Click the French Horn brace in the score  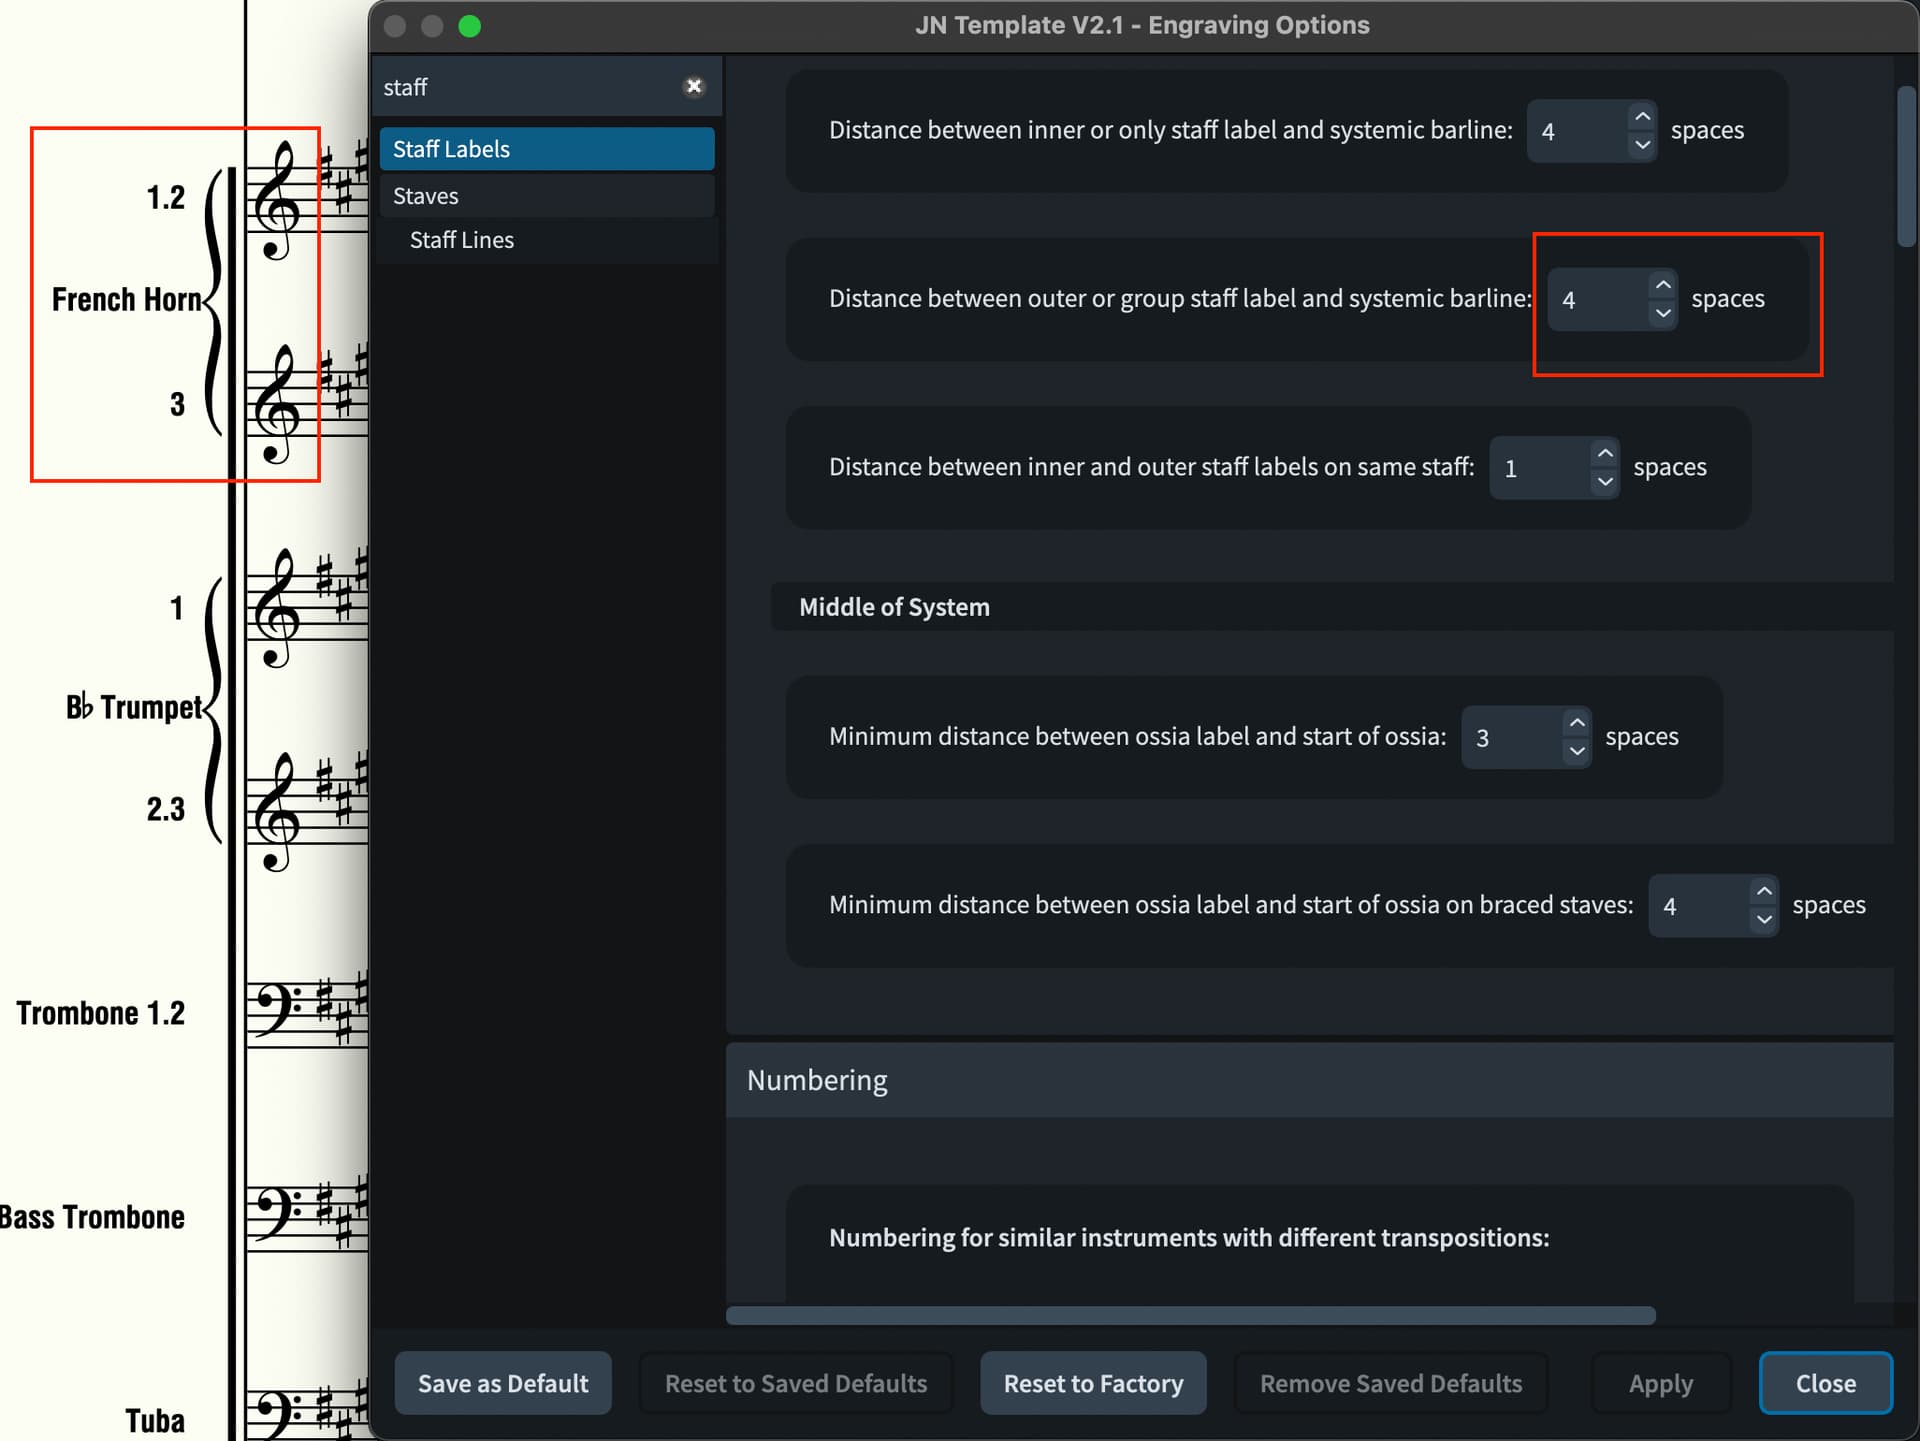213,300
